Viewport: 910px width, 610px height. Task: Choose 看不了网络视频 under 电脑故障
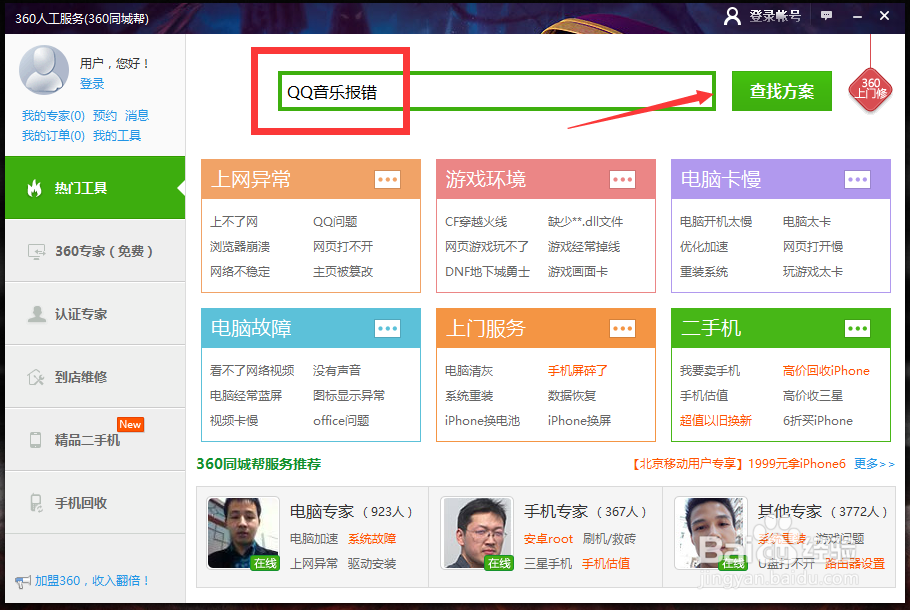pos(252,370)
